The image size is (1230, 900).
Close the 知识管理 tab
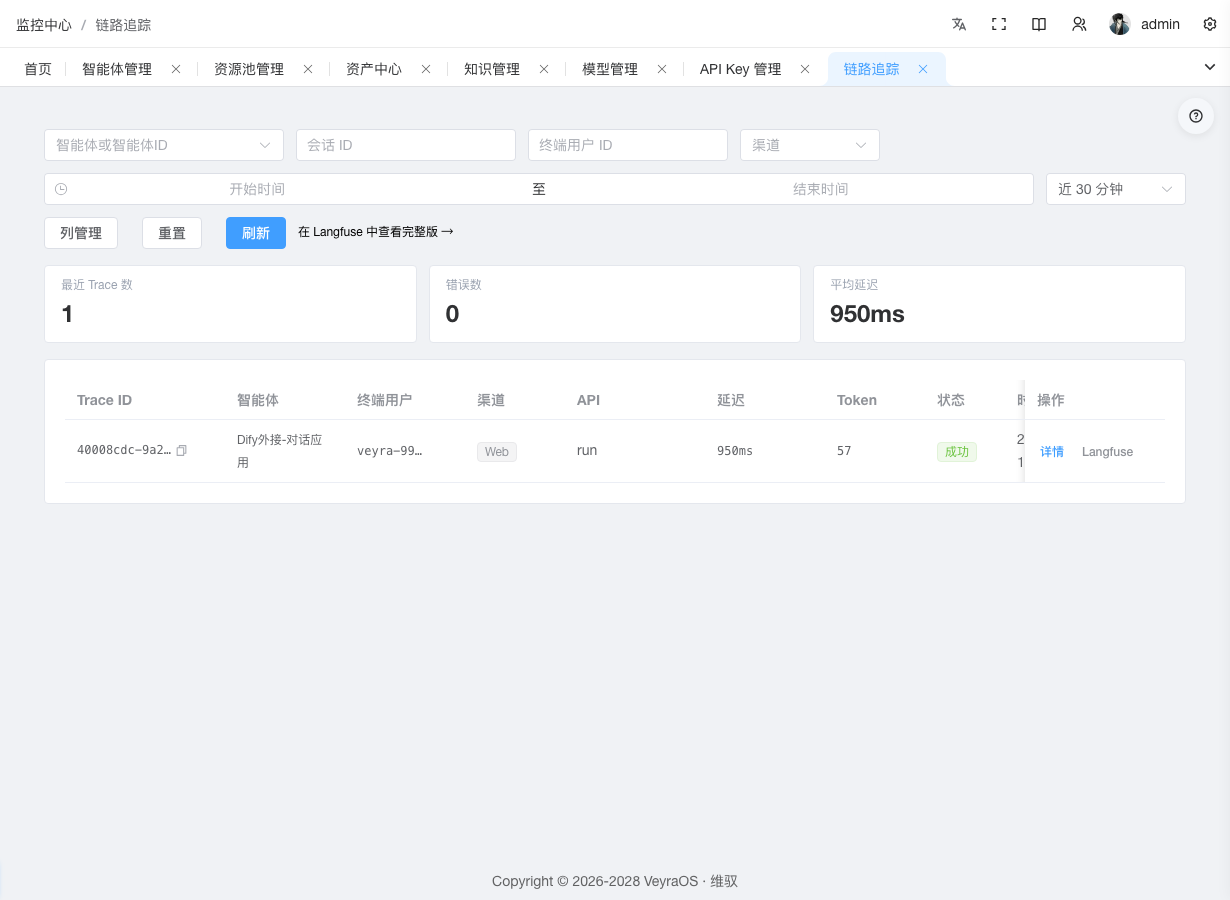544,69
